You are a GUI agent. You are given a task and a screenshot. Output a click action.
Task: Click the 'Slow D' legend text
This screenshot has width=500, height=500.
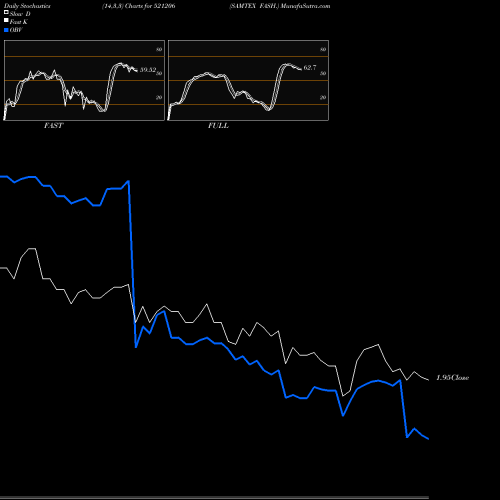point(20,14)
